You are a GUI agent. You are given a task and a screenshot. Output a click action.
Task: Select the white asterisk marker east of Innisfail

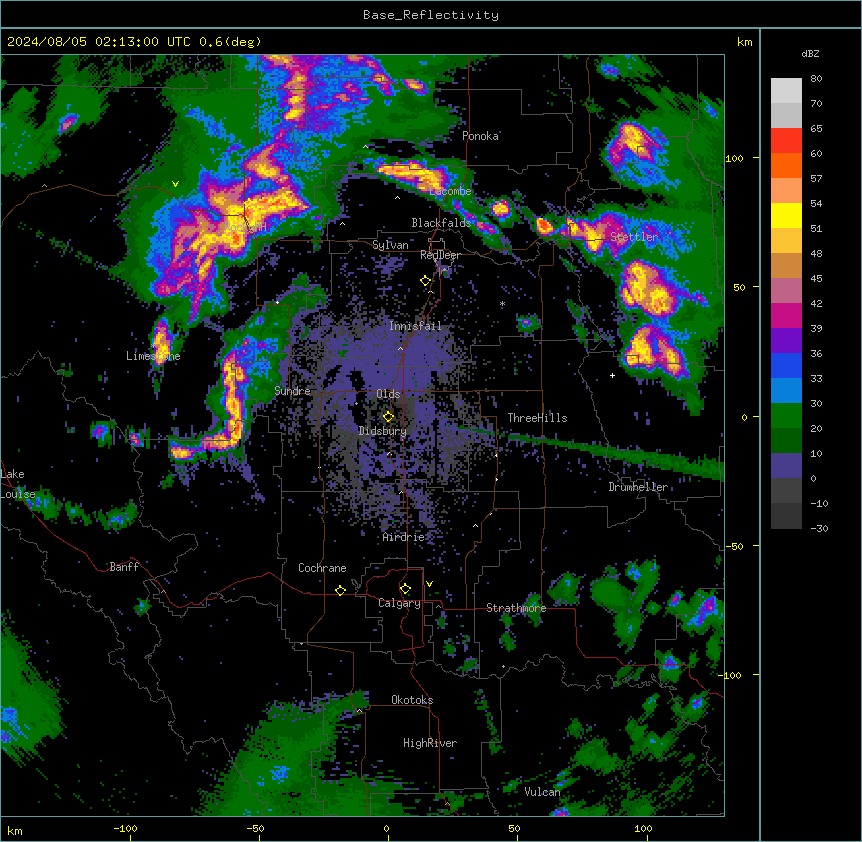502,304
